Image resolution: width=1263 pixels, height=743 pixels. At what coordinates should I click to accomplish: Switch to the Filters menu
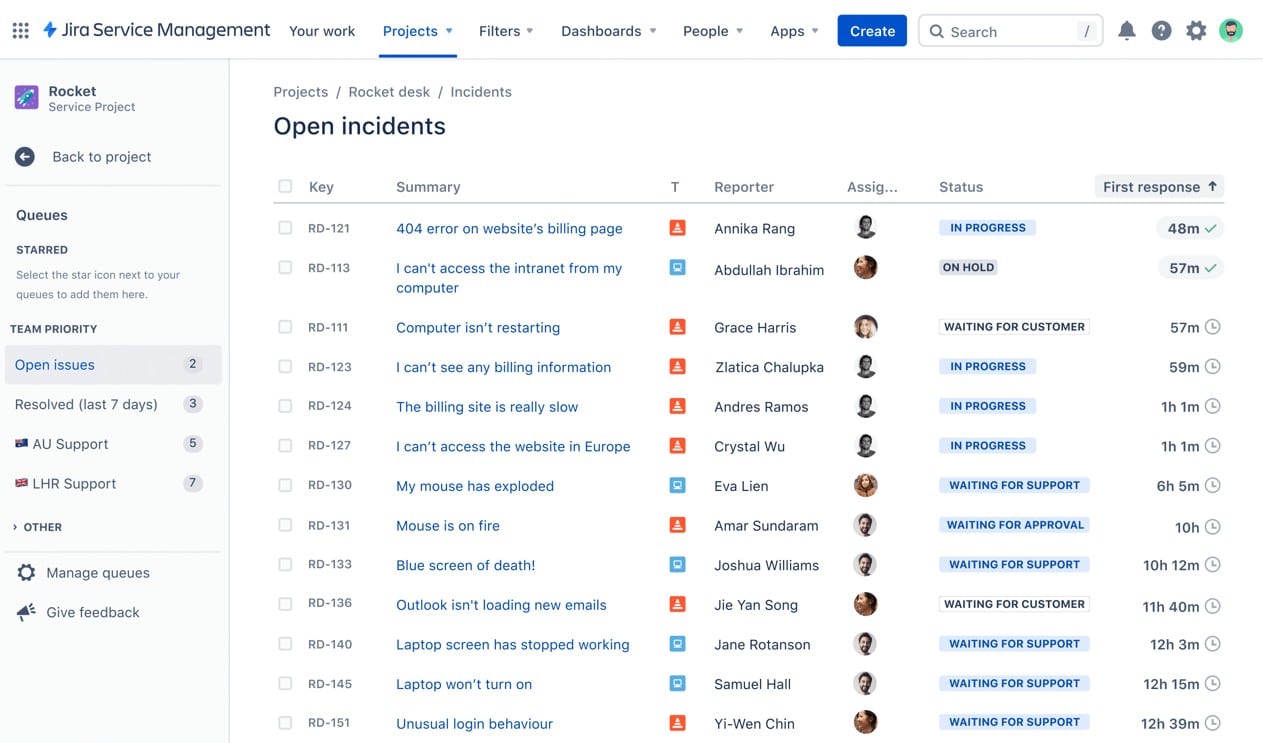point(505,31)
